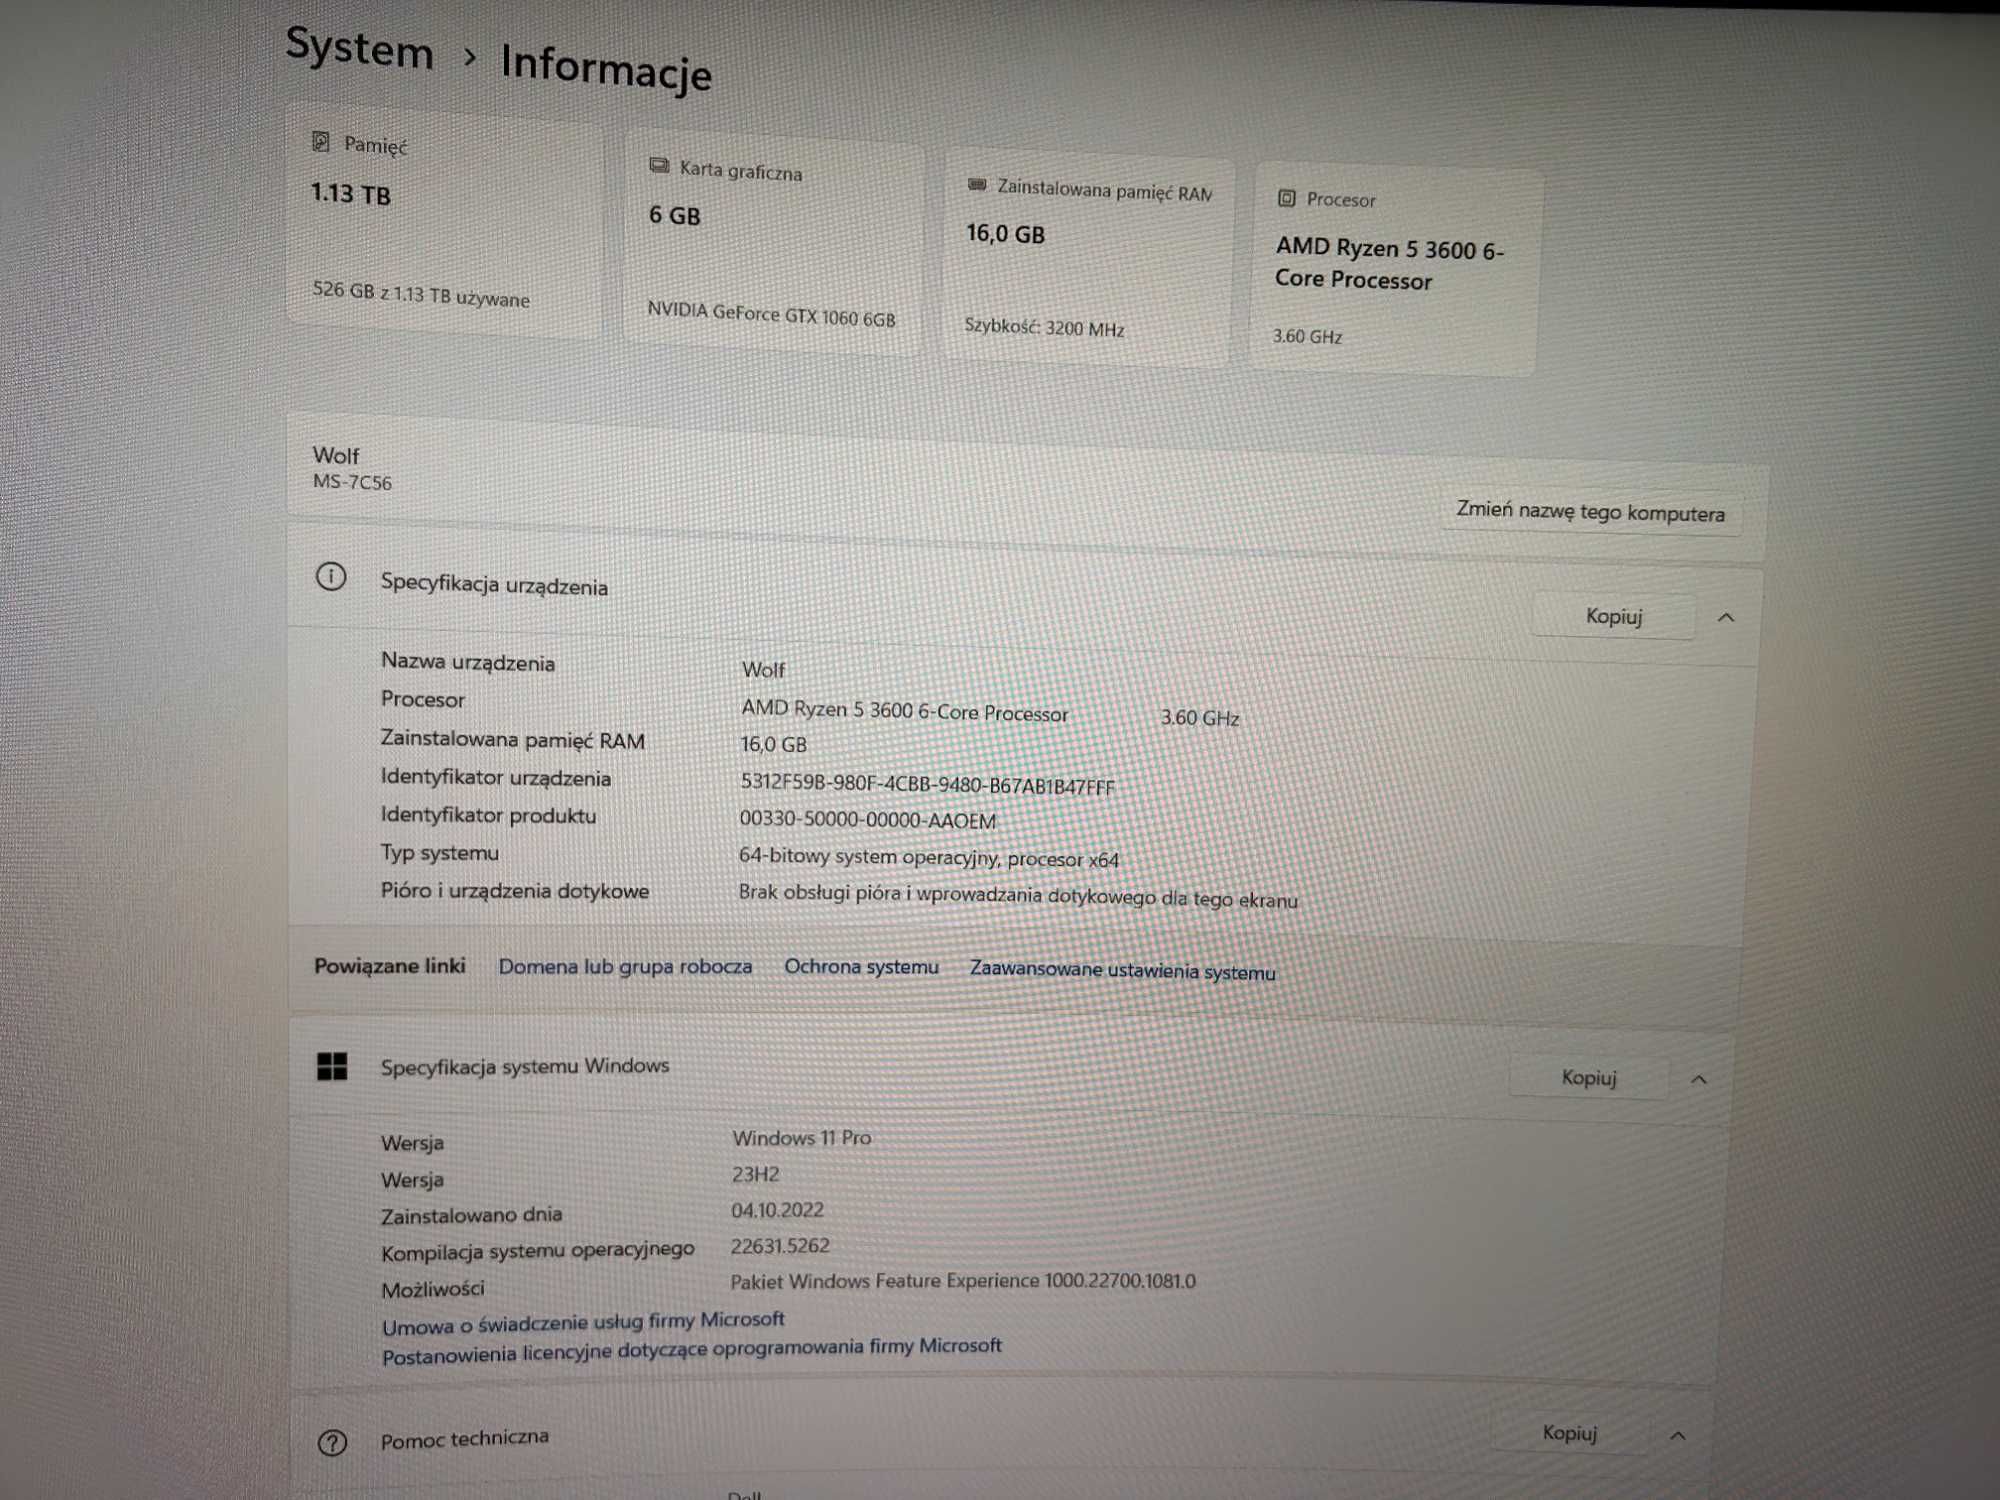2000x1500 pixels.
Task: Open Domena lub grupa robocza link
Action: click(x=625, y=966)
